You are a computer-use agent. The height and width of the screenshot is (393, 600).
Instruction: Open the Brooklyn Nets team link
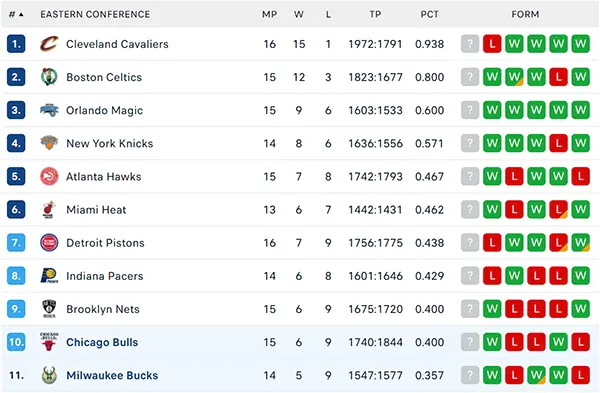click(x=103, y=309)
